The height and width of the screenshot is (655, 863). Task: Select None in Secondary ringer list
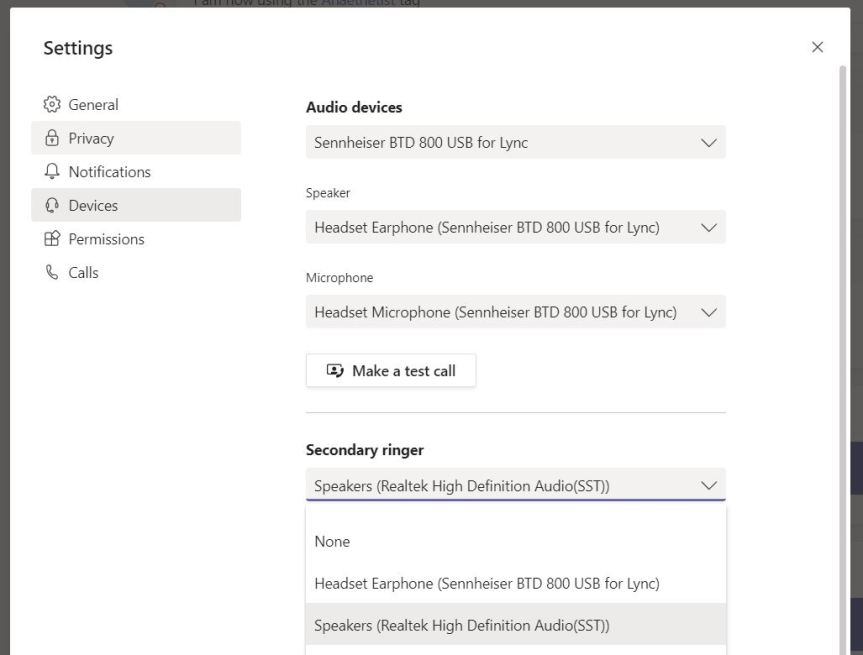coord(332,541)
